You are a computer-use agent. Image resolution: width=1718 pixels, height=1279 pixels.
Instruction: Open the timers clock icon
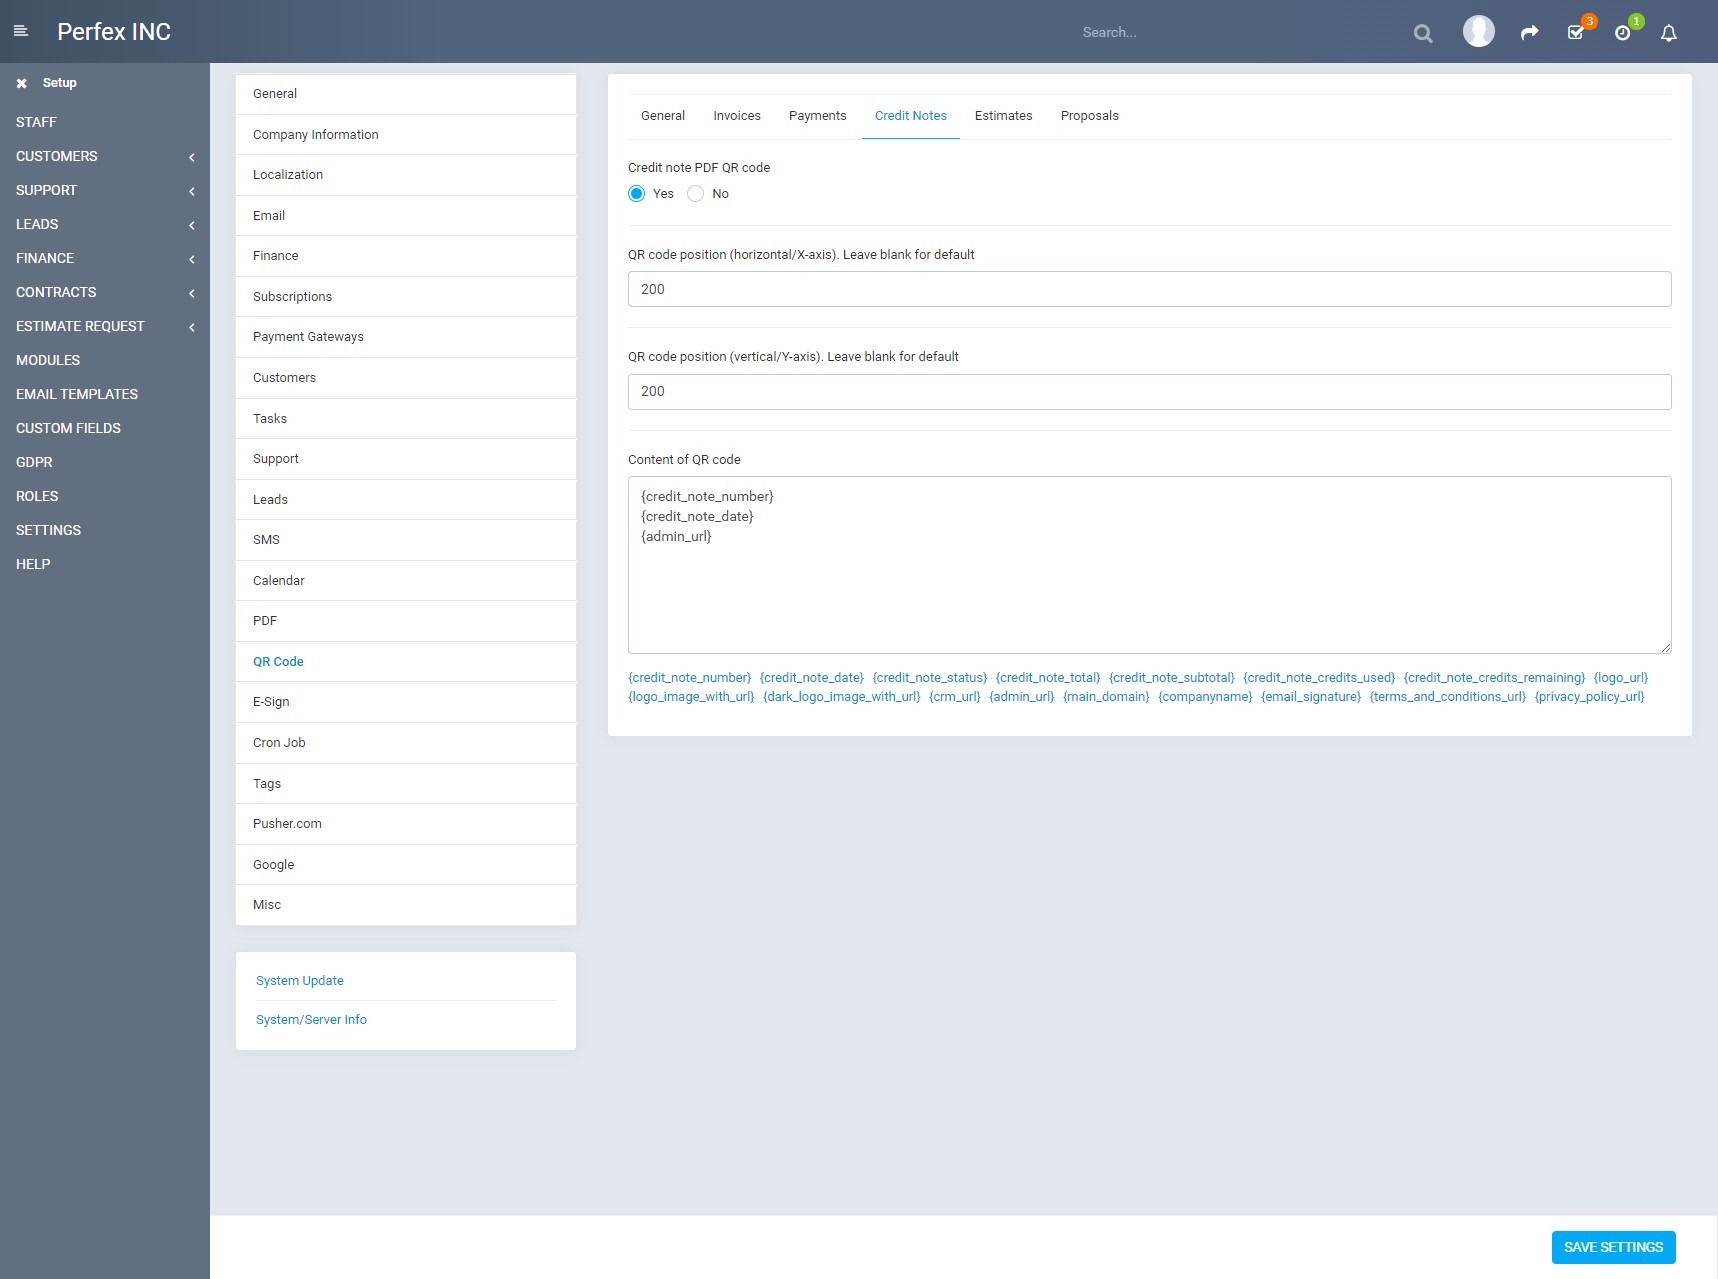coord(1623,33)
